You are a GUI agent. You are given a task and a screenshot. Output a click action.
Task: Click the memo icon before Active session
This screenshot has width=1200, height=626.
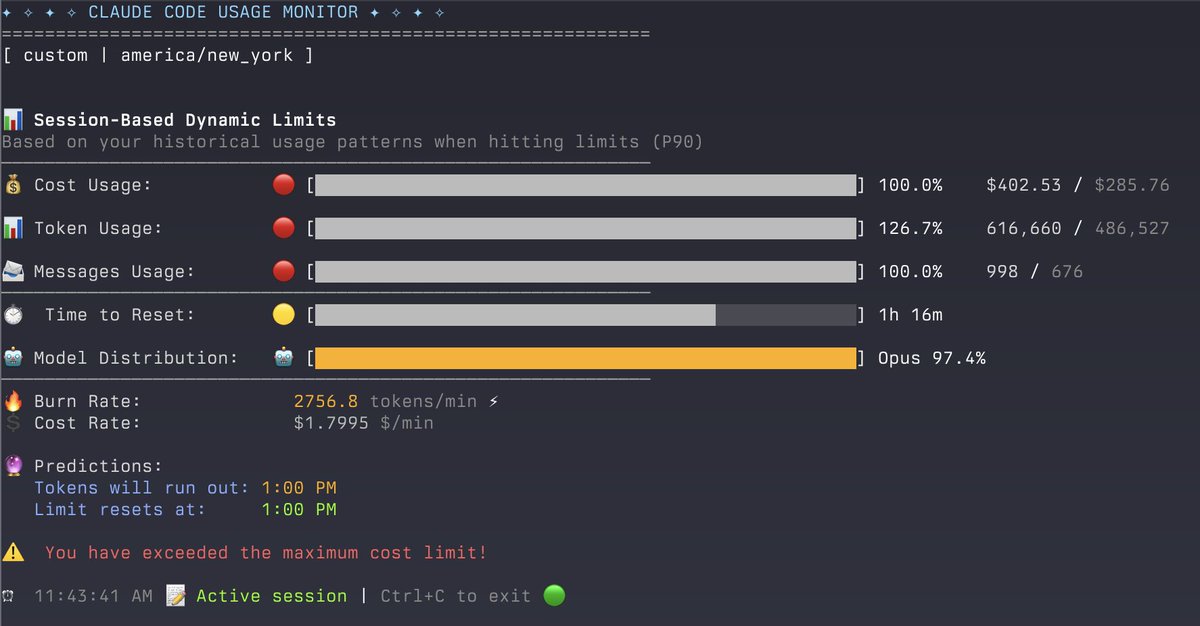176,595
